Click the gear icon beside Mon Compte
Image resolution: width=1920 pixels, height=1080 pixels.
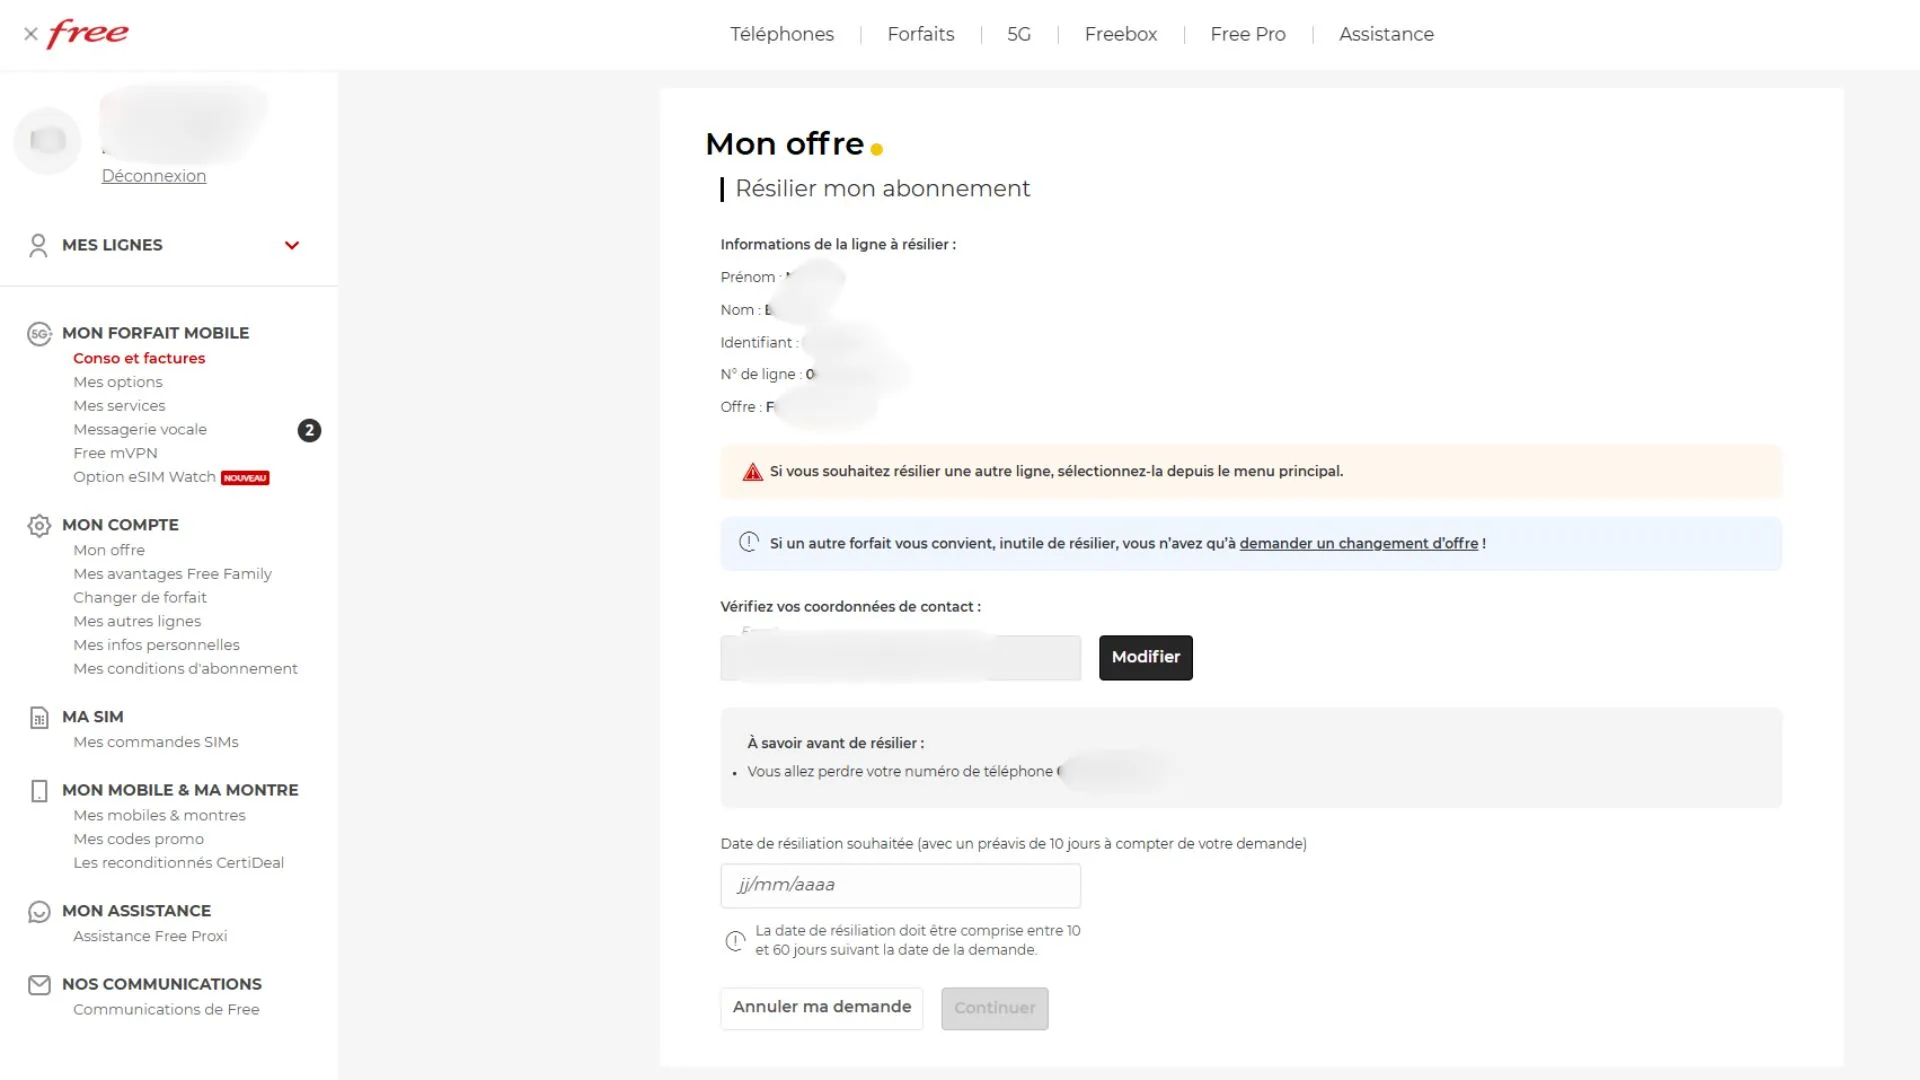point(39,525)
